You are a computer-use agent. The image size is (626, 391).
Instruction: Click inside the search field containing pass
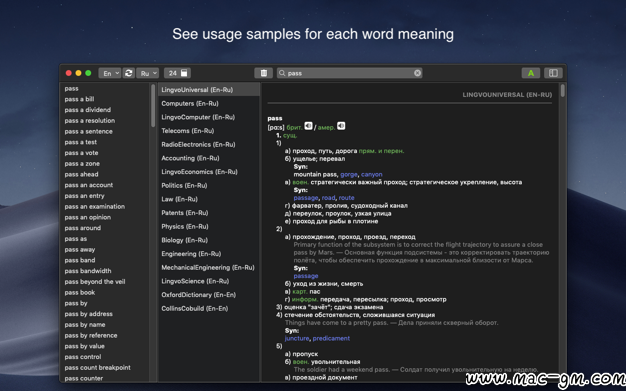point(349,73)
